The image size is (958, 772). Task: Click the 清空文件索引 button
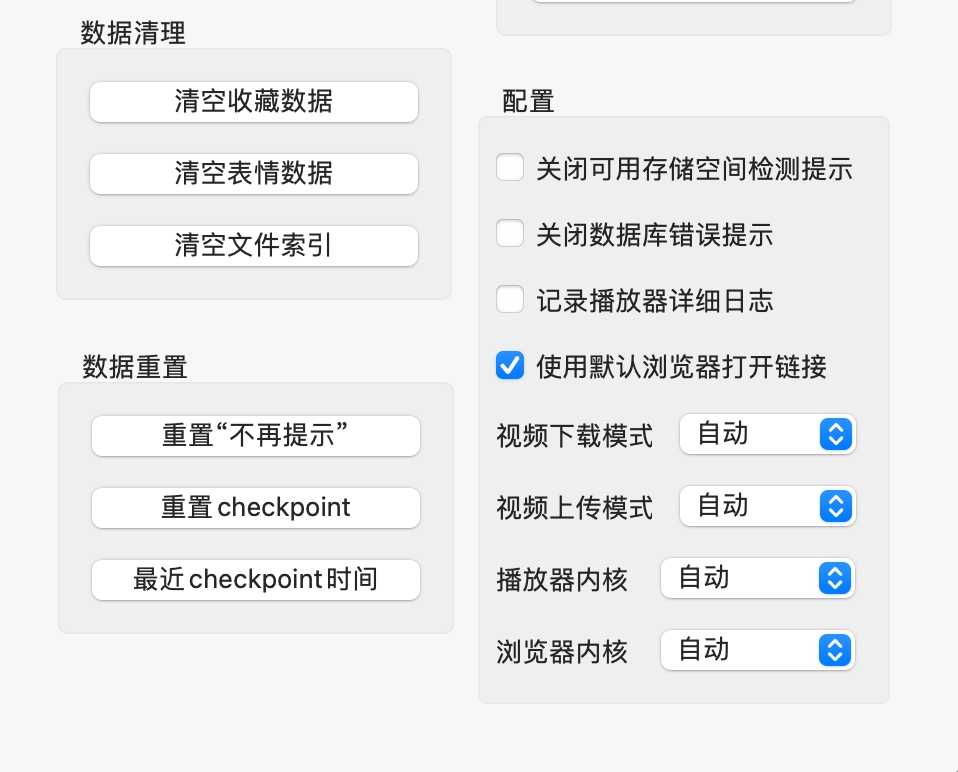tap(253, 245)
